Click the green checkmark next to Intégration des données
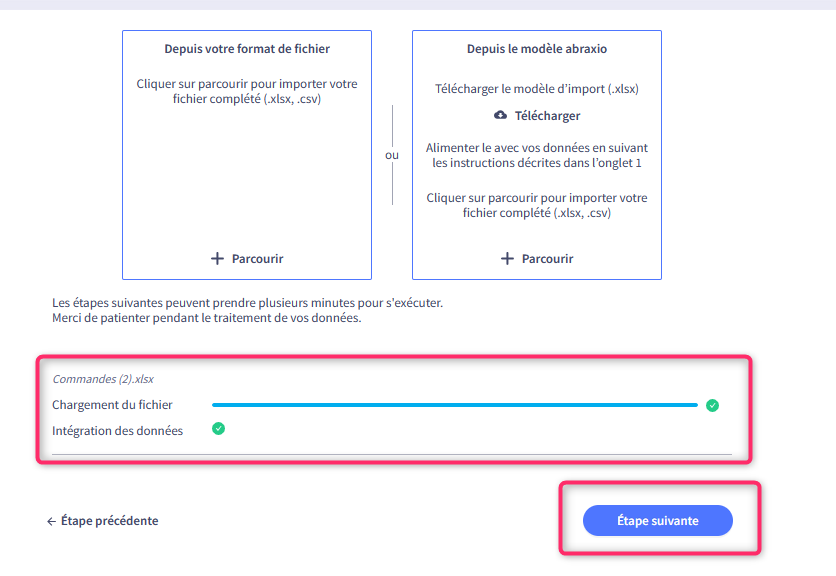Image resolution: width=836 pixels, height=576 pixels. (x=219, y=428)
